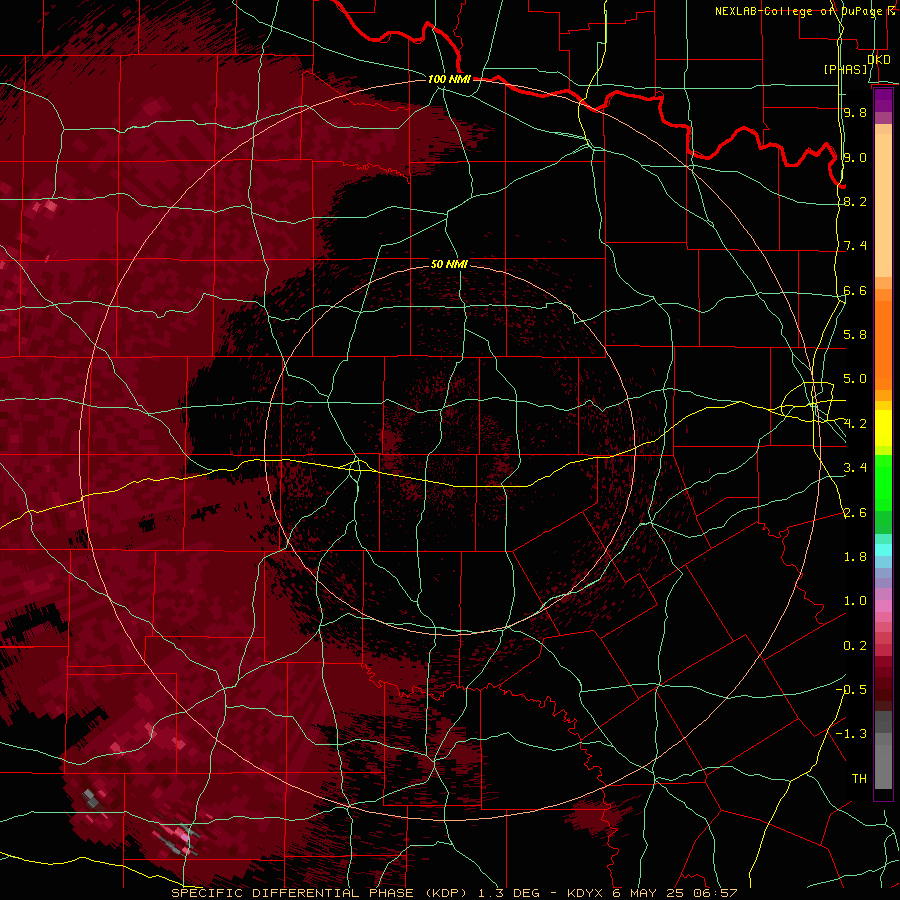900x900 pixels.
Task: Click the 8.2 scale value
Action: coord(855,201)
